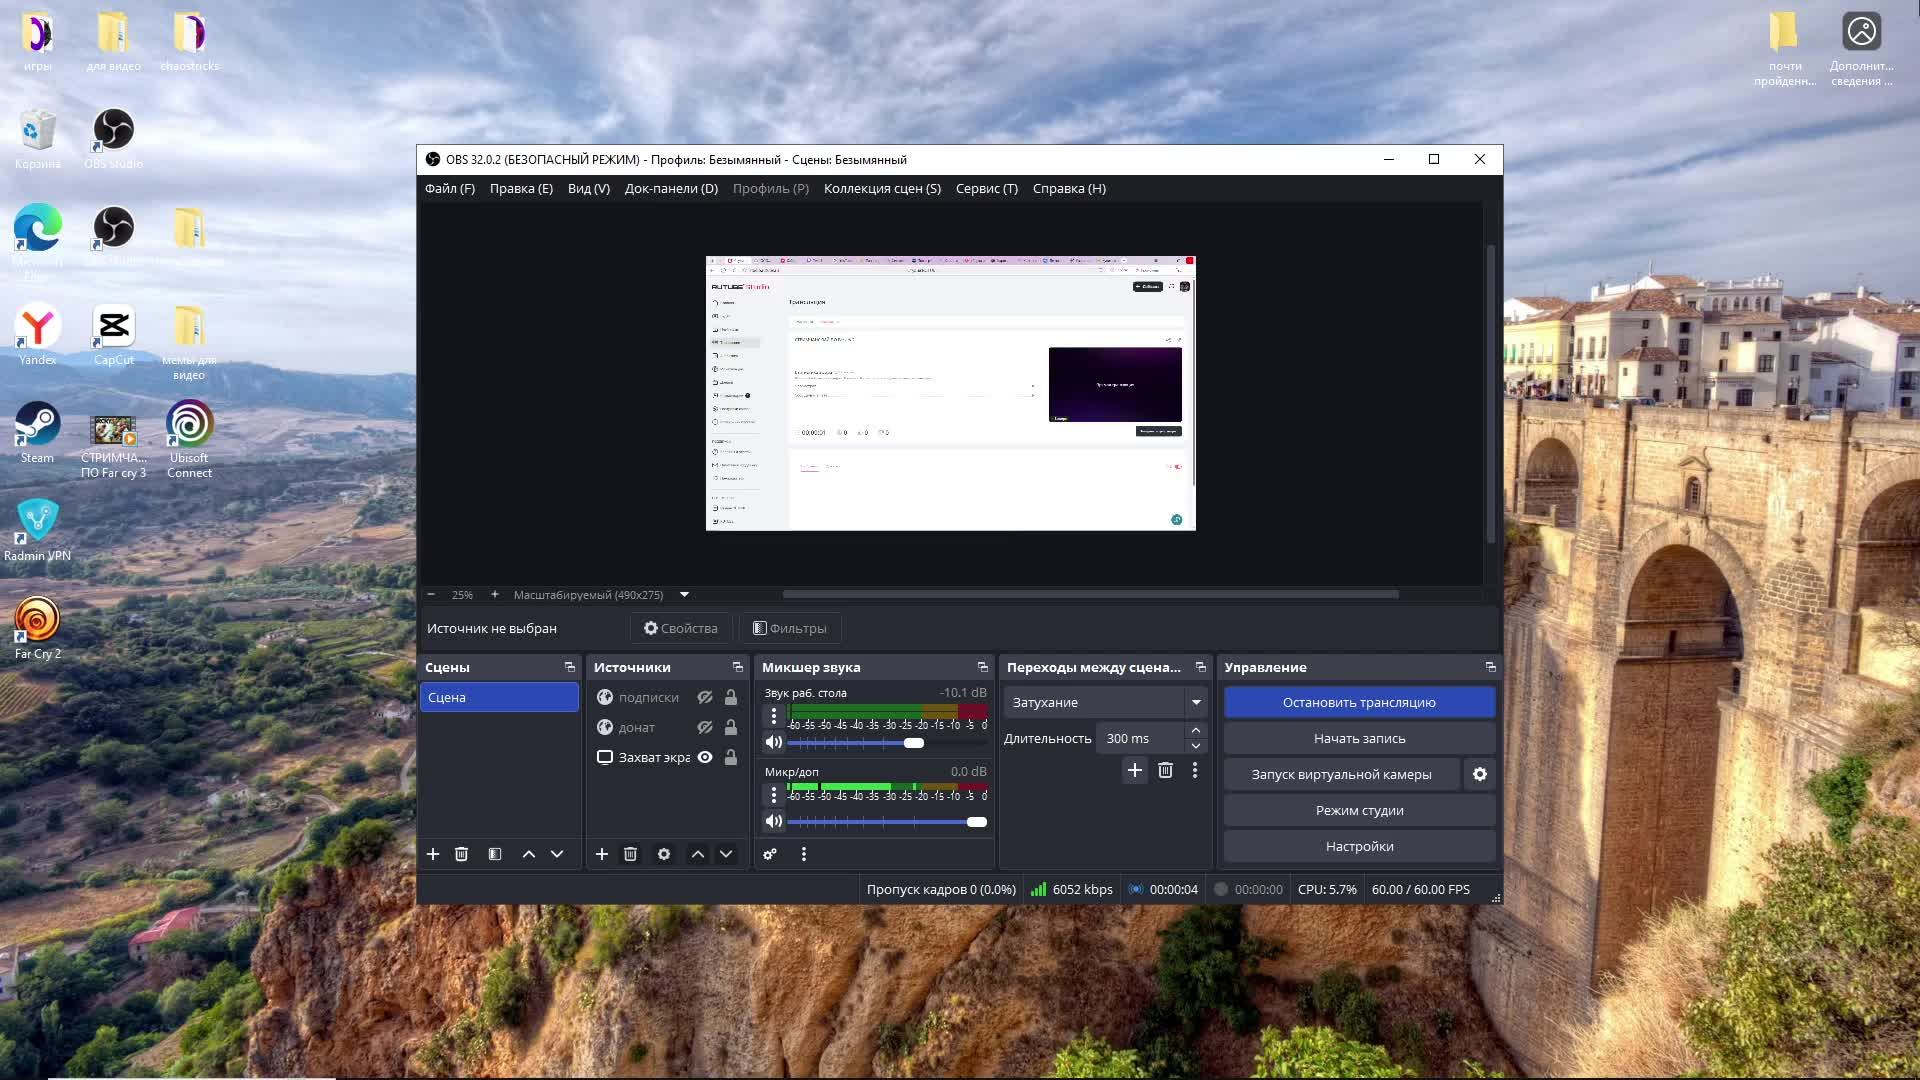This screenshot has height=1080, width=1920.
Task: Open source properties gear in Sources panel
Action: click(x=664, y=854)
